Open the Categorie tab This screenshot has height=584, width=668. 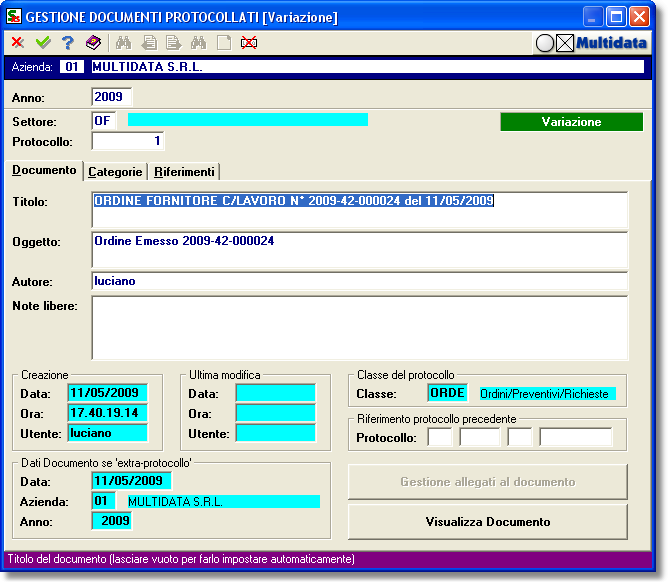point(115,172)
